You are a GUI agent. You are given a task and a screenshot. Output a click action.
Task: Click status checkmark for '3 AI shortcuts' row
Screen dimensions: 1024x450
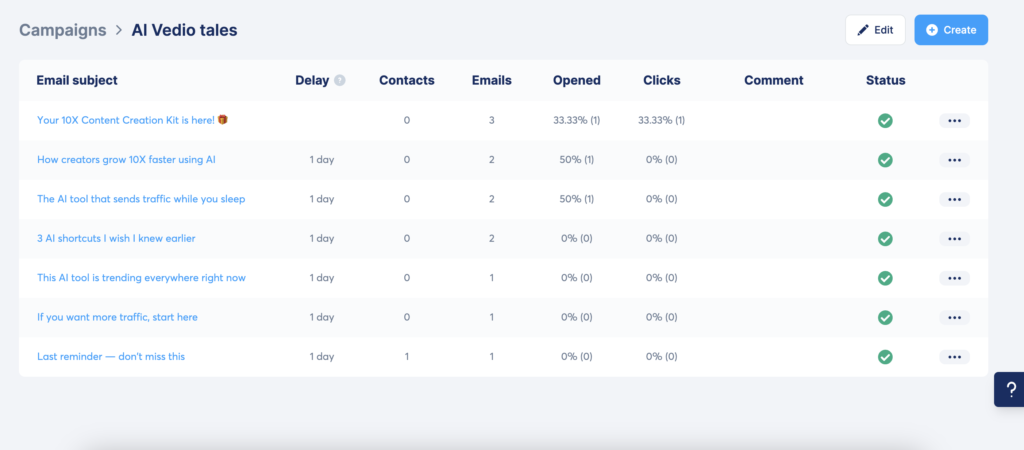[x=885, y=239]
